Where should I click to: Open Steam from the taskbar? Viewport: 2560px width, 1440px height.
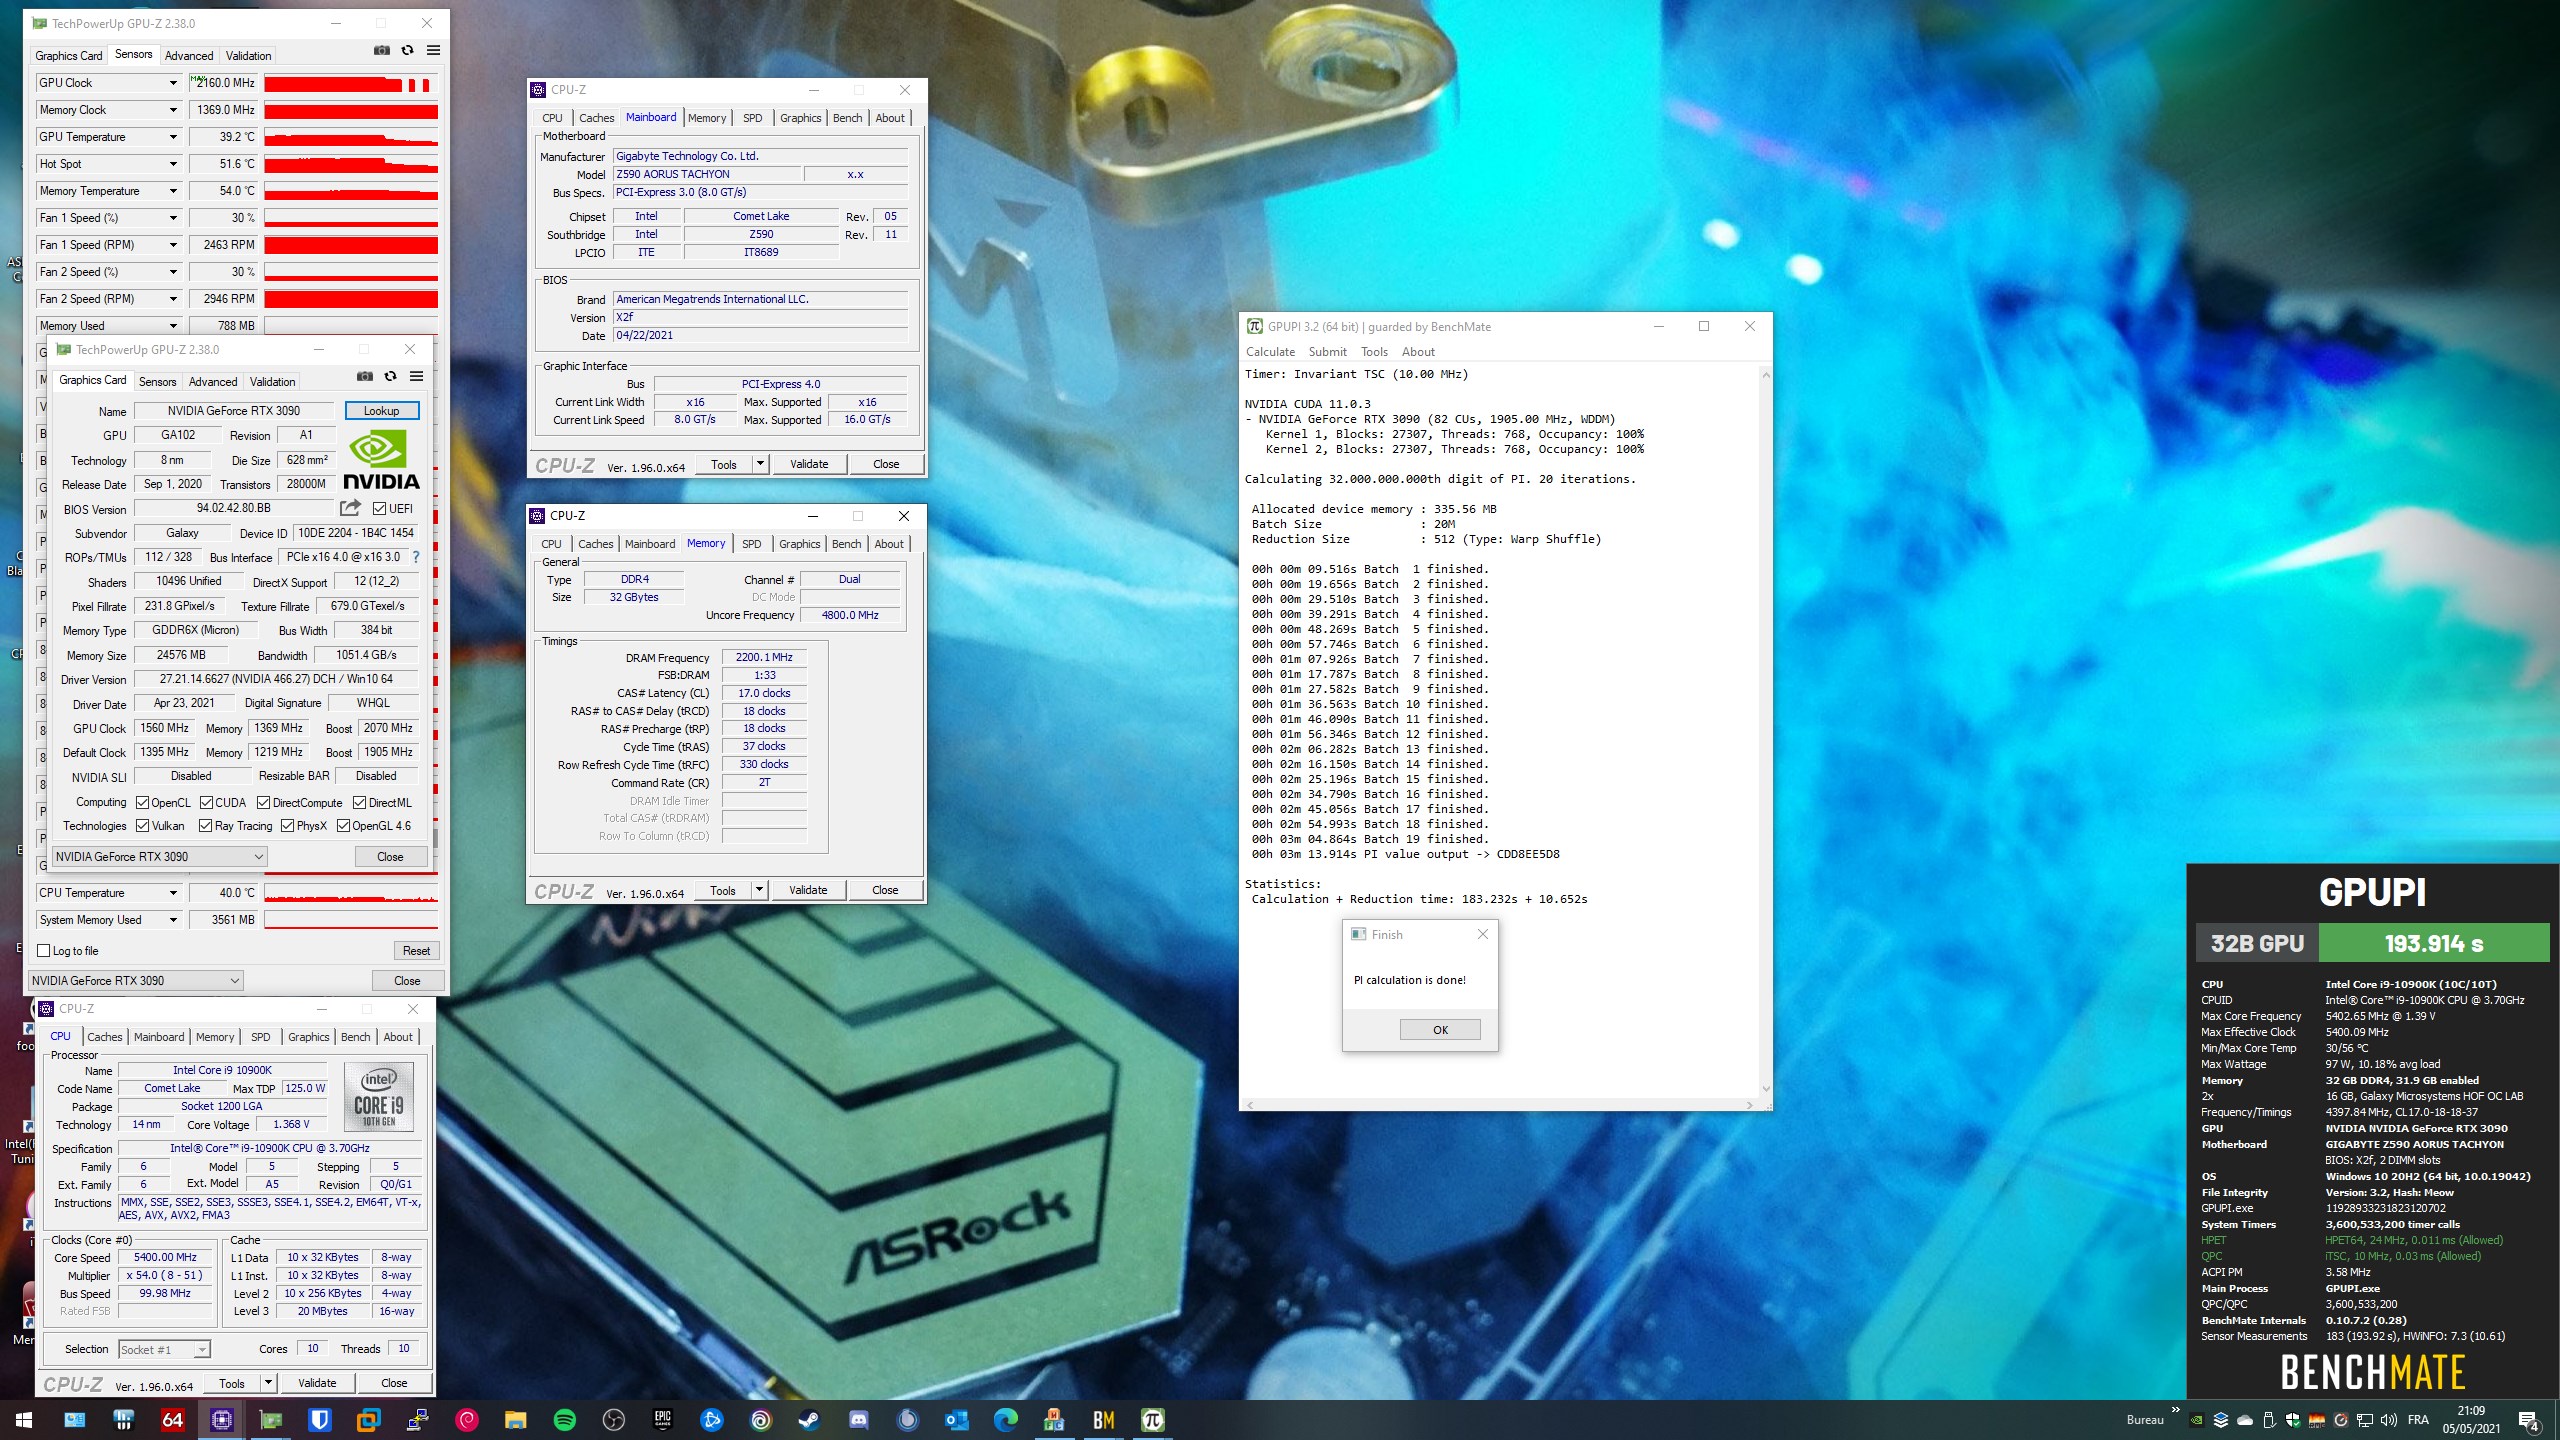[810, 1420]
